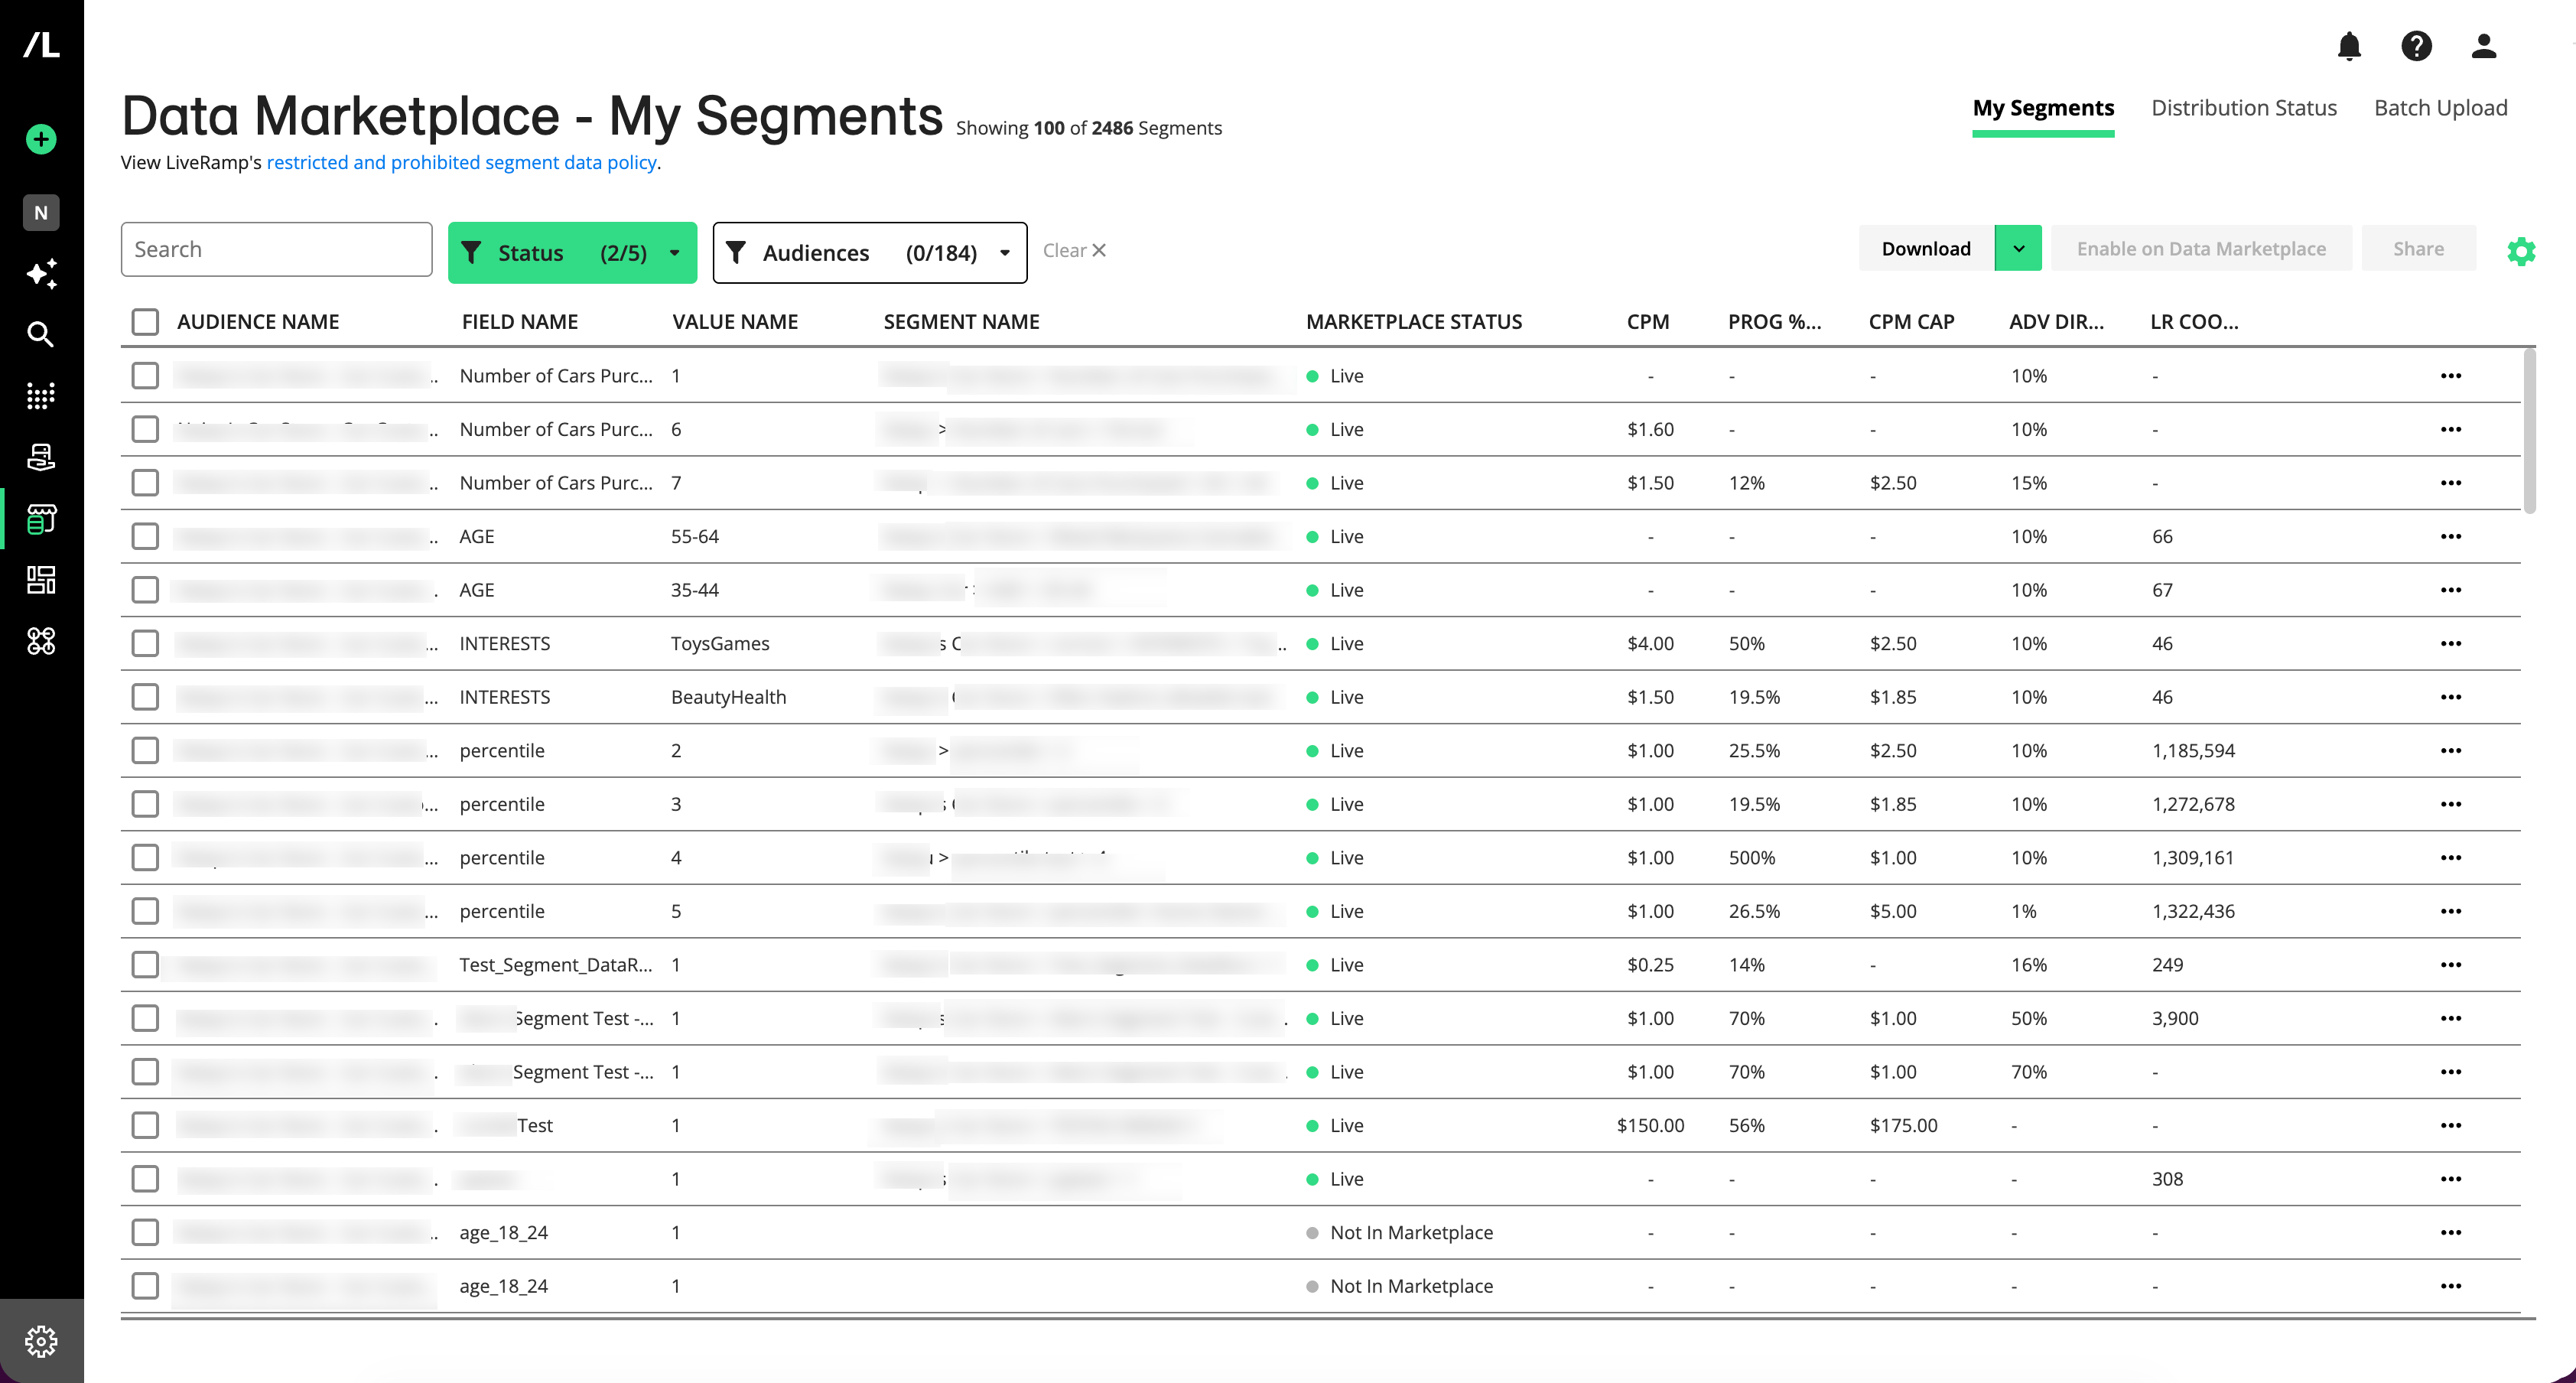Check the Number of Cars value 1 row
The width and height of the screenshot is (2576, 1383).
[145, 375]
